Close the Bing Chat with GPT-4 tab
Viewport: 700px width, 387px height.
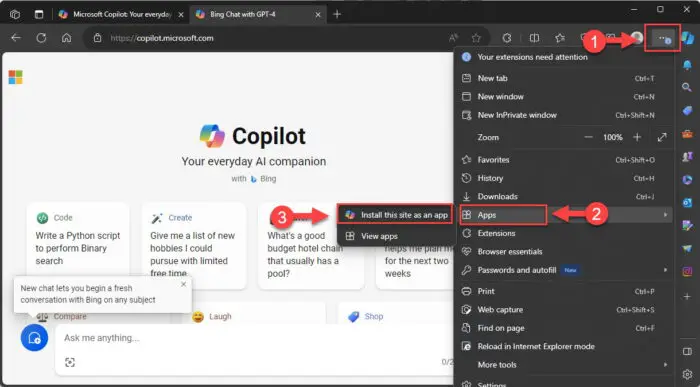tap(318, 15)
